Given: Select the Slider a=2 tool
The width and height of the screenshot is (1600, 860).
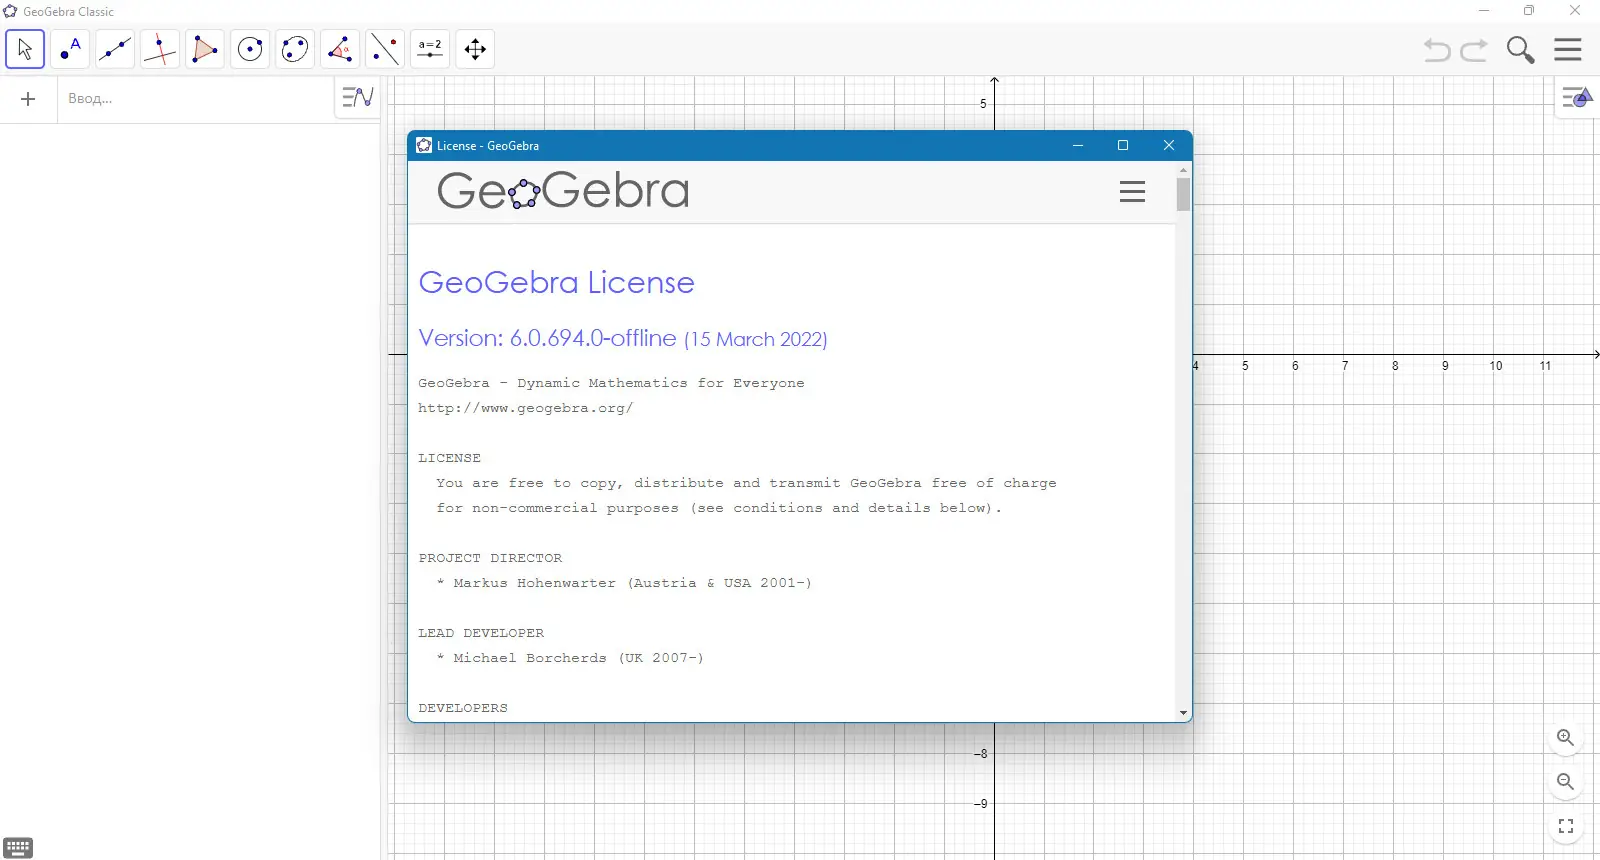Looking at the screenshot, I should coord(430,49).
